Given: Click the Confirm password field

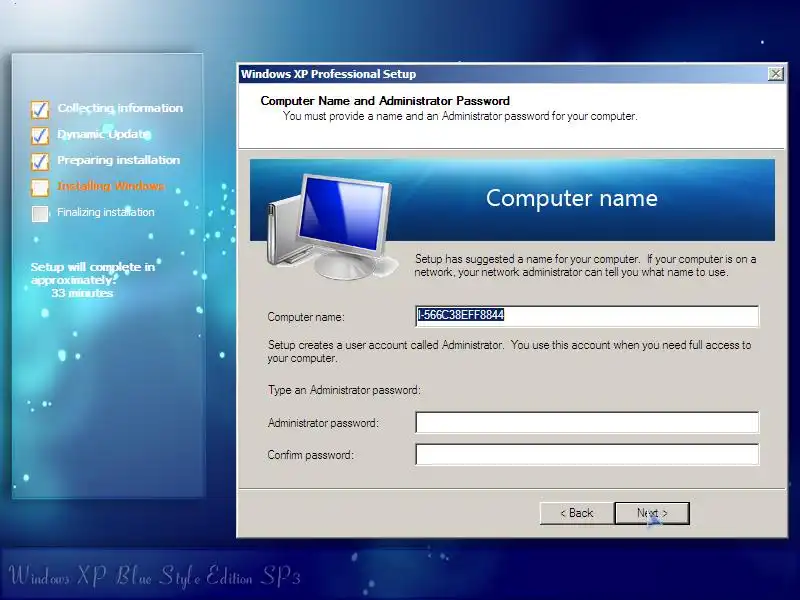Looking at the screenshot, I should coord(587,454).
